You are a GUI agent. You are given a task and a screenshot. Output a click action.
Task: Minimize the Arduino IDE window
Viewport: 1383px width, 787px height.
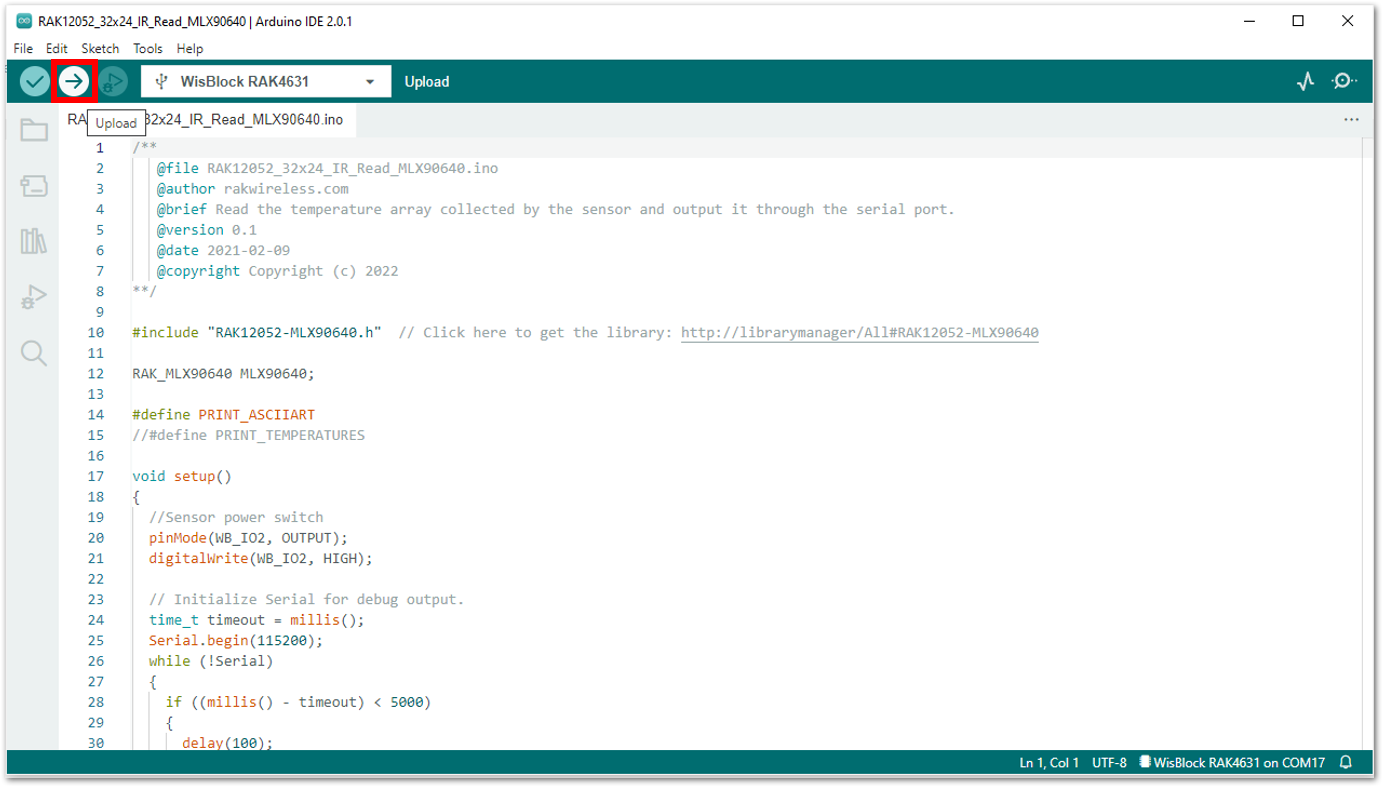coord(1249,21)
